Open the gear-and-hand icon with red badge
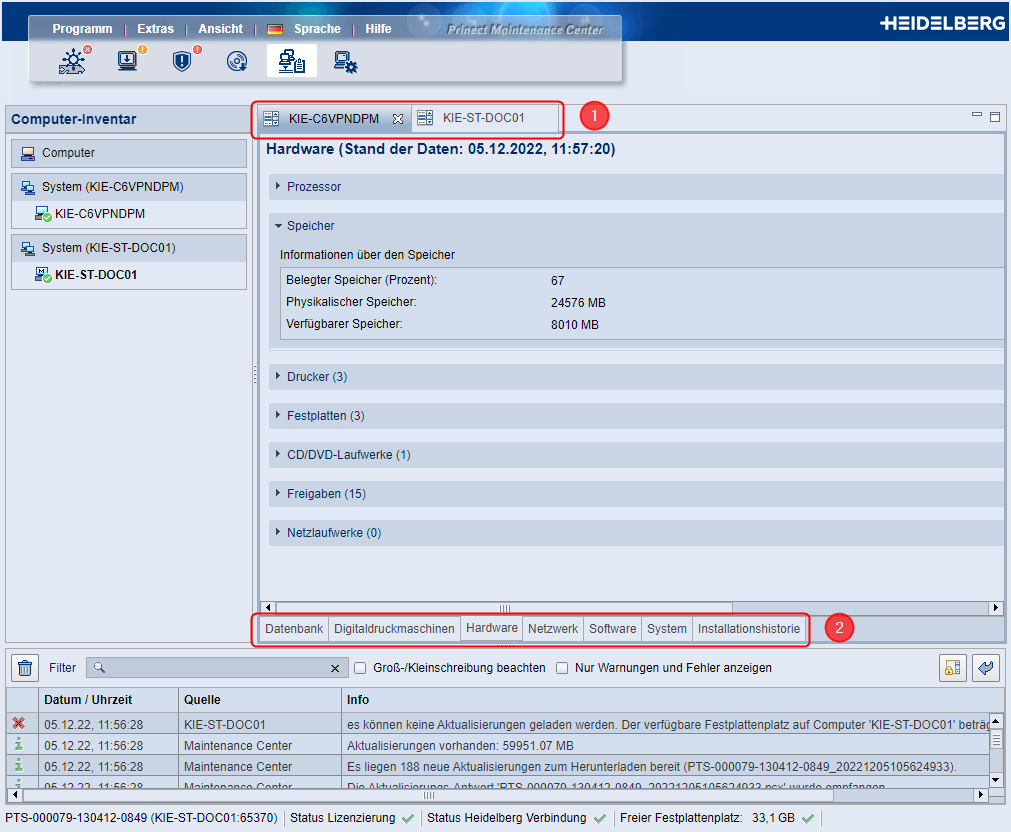This screenshot has width=1011, height=832. coord(74,61)
